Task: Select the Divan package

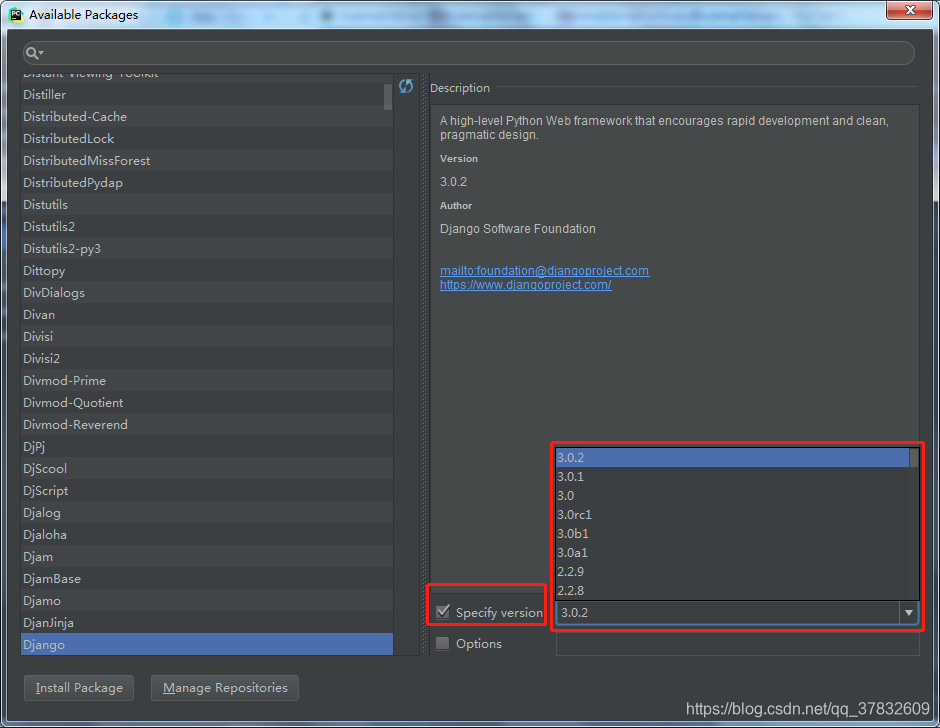Action: 207,314
